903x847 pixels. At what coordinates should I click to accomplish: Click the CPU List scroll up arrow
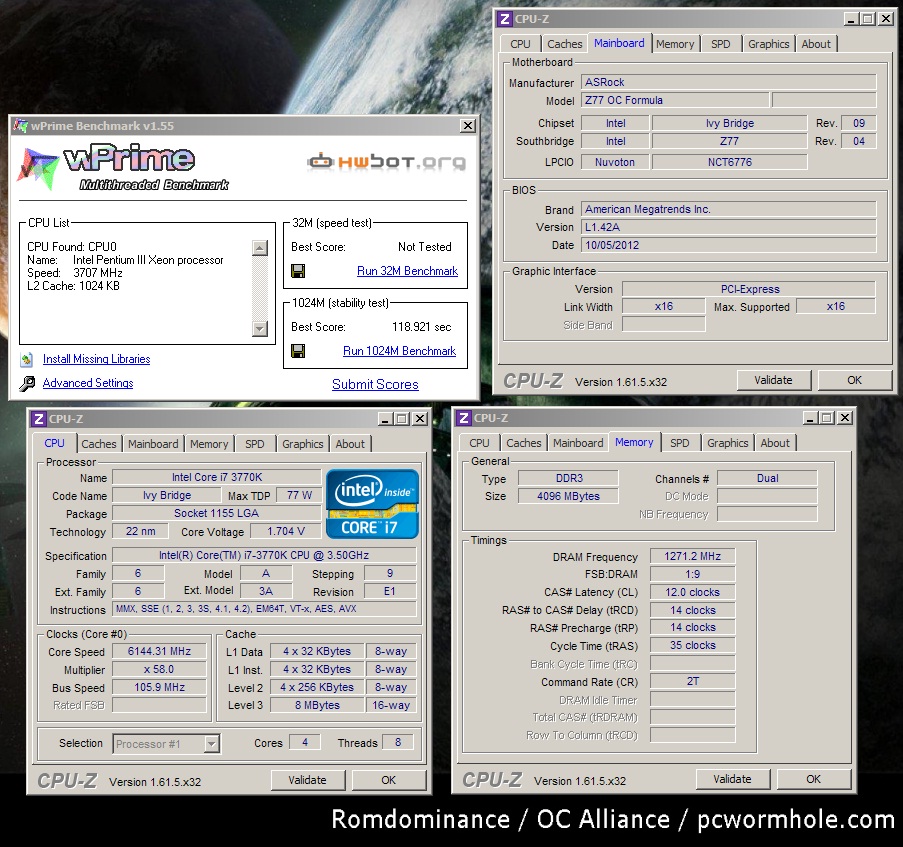point(260,248)
